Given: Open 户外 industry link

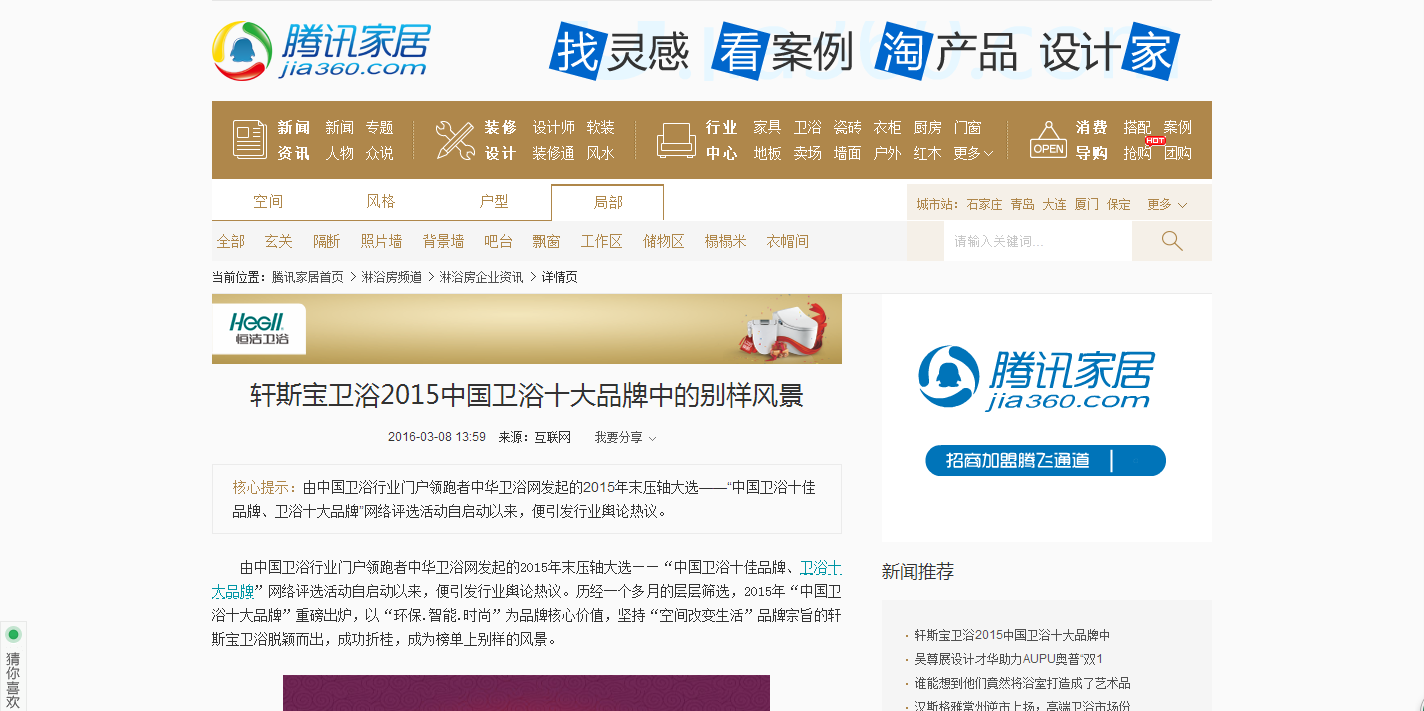Looking at the screenshot, I should [887, 153].
